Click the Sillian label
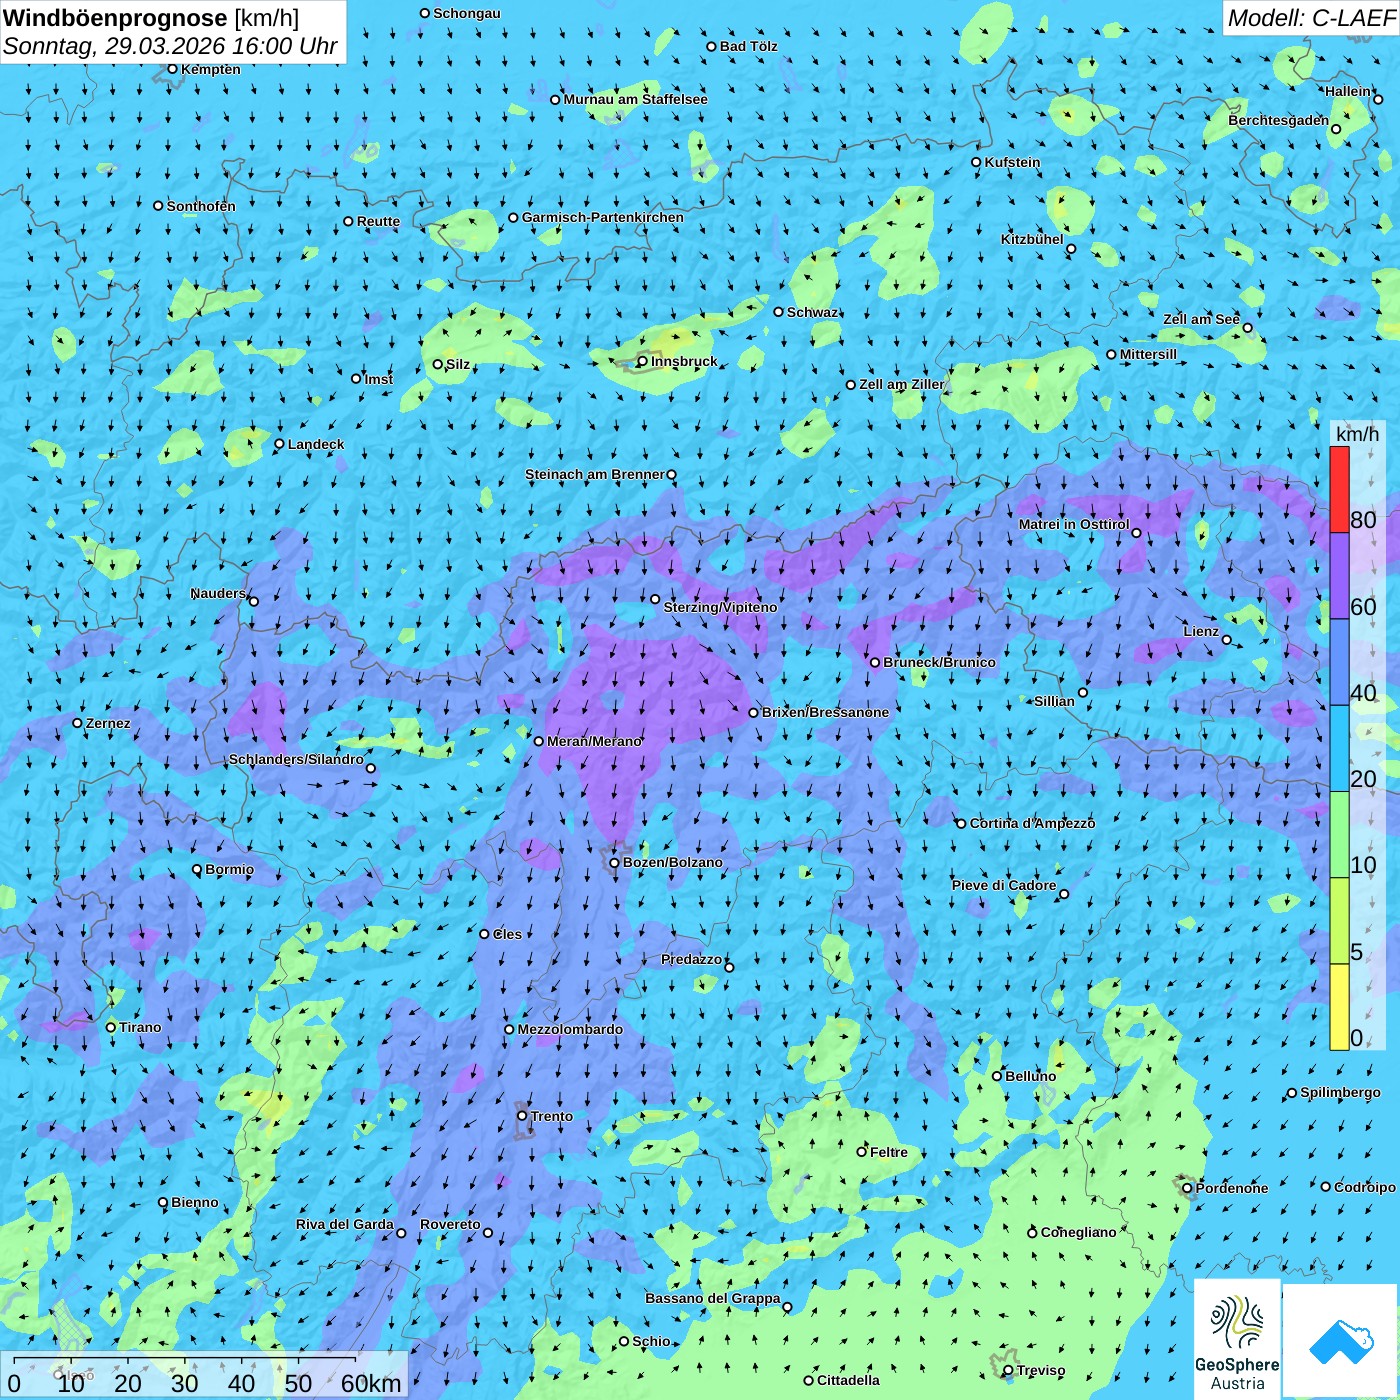 click(x=1054, y=700)
